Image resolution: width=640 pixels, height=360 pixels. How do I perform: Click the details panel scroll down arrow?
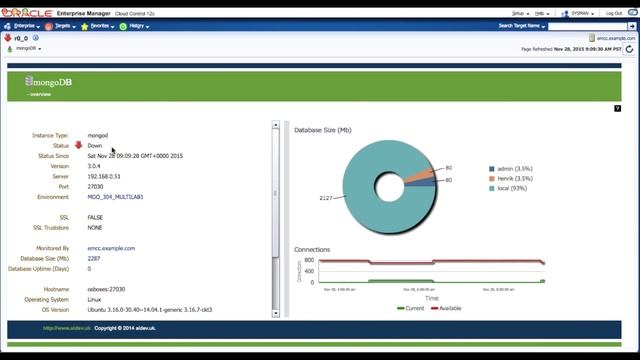pyautogui.click(x=276, y=313)
